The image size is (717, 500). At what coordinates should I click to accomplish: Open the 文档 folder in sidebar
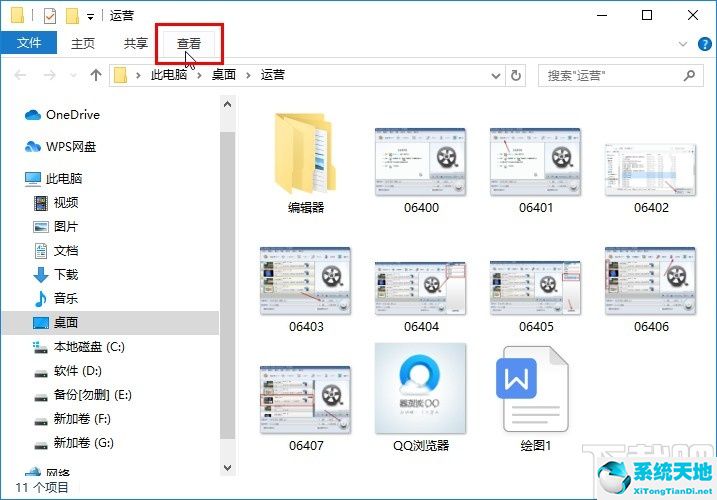[56, 251]
